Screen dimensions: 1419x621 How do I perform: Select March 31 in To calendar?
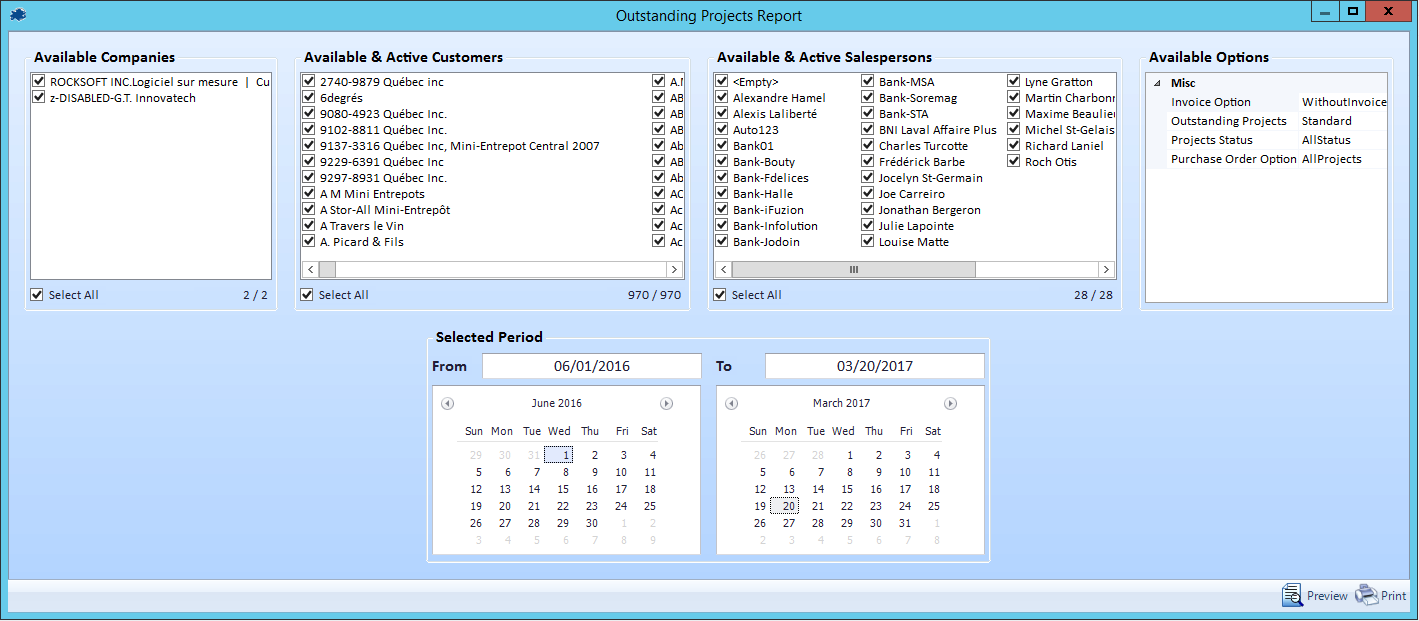coord(905,523)
